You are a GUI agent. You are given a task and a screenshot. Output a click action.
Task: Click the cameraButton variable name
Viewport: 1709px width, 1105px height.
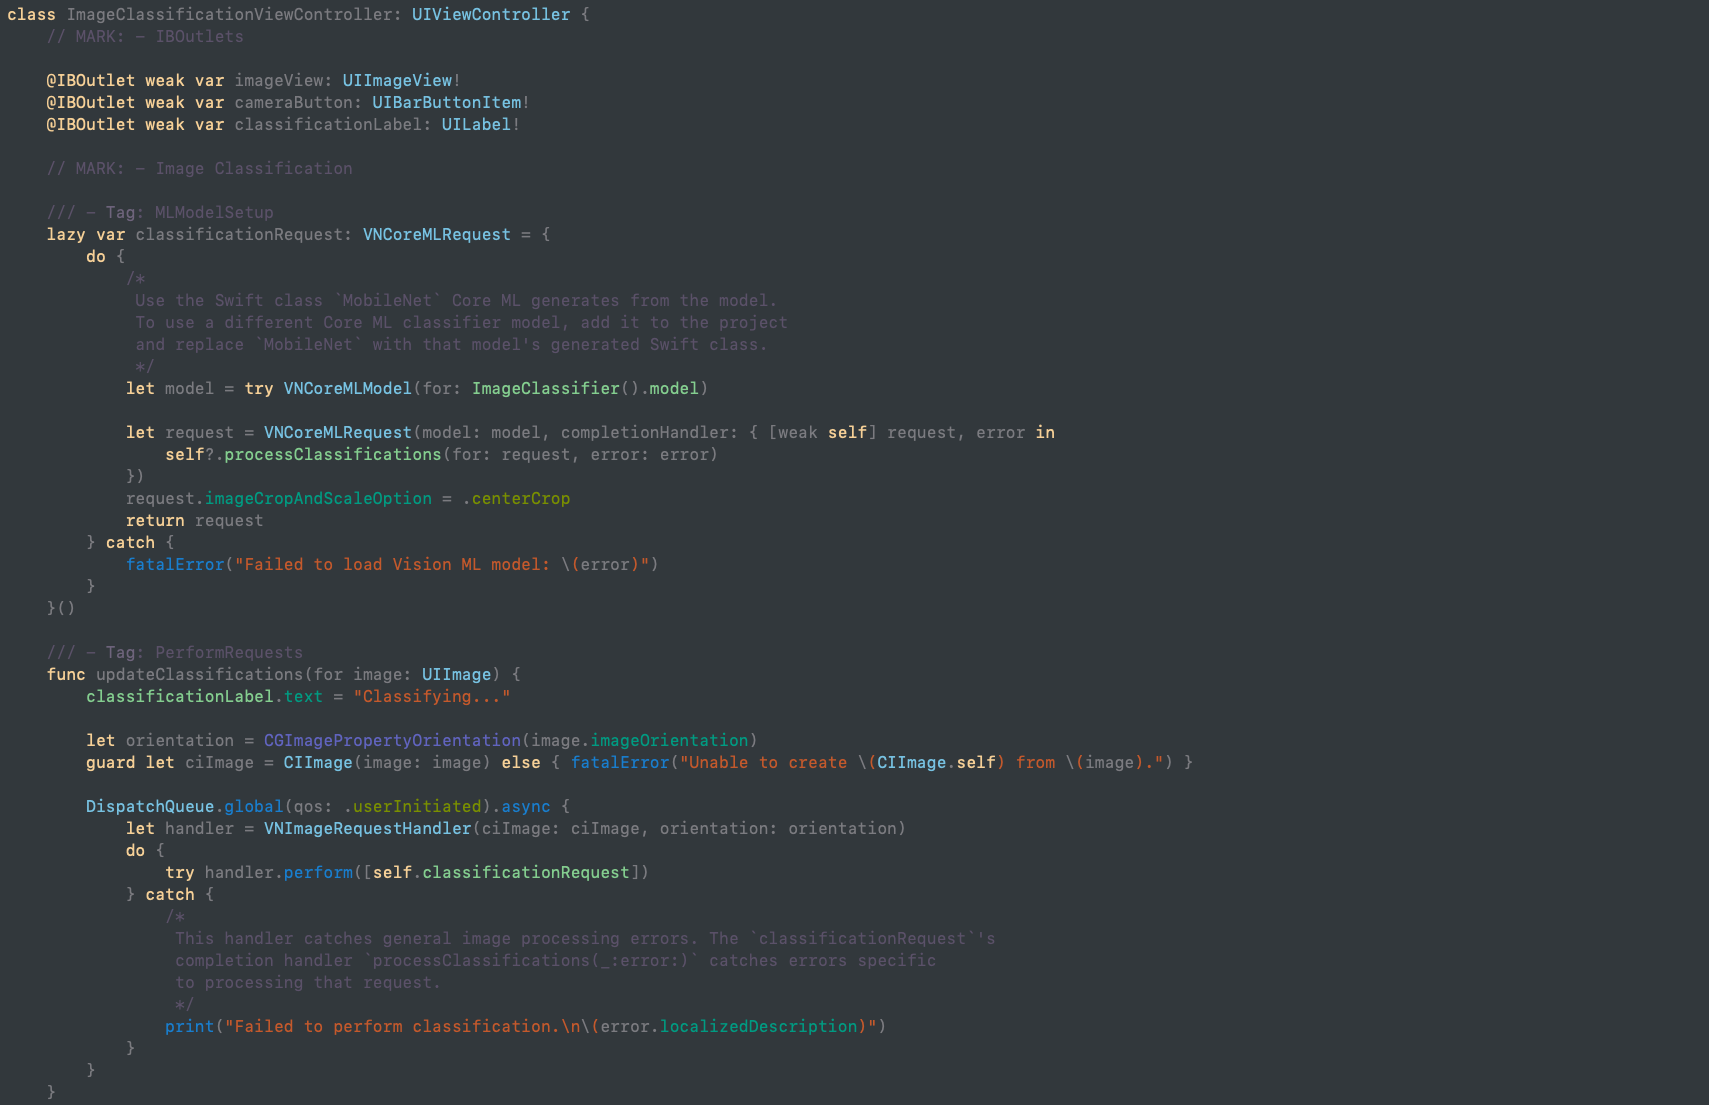point(294,102)
